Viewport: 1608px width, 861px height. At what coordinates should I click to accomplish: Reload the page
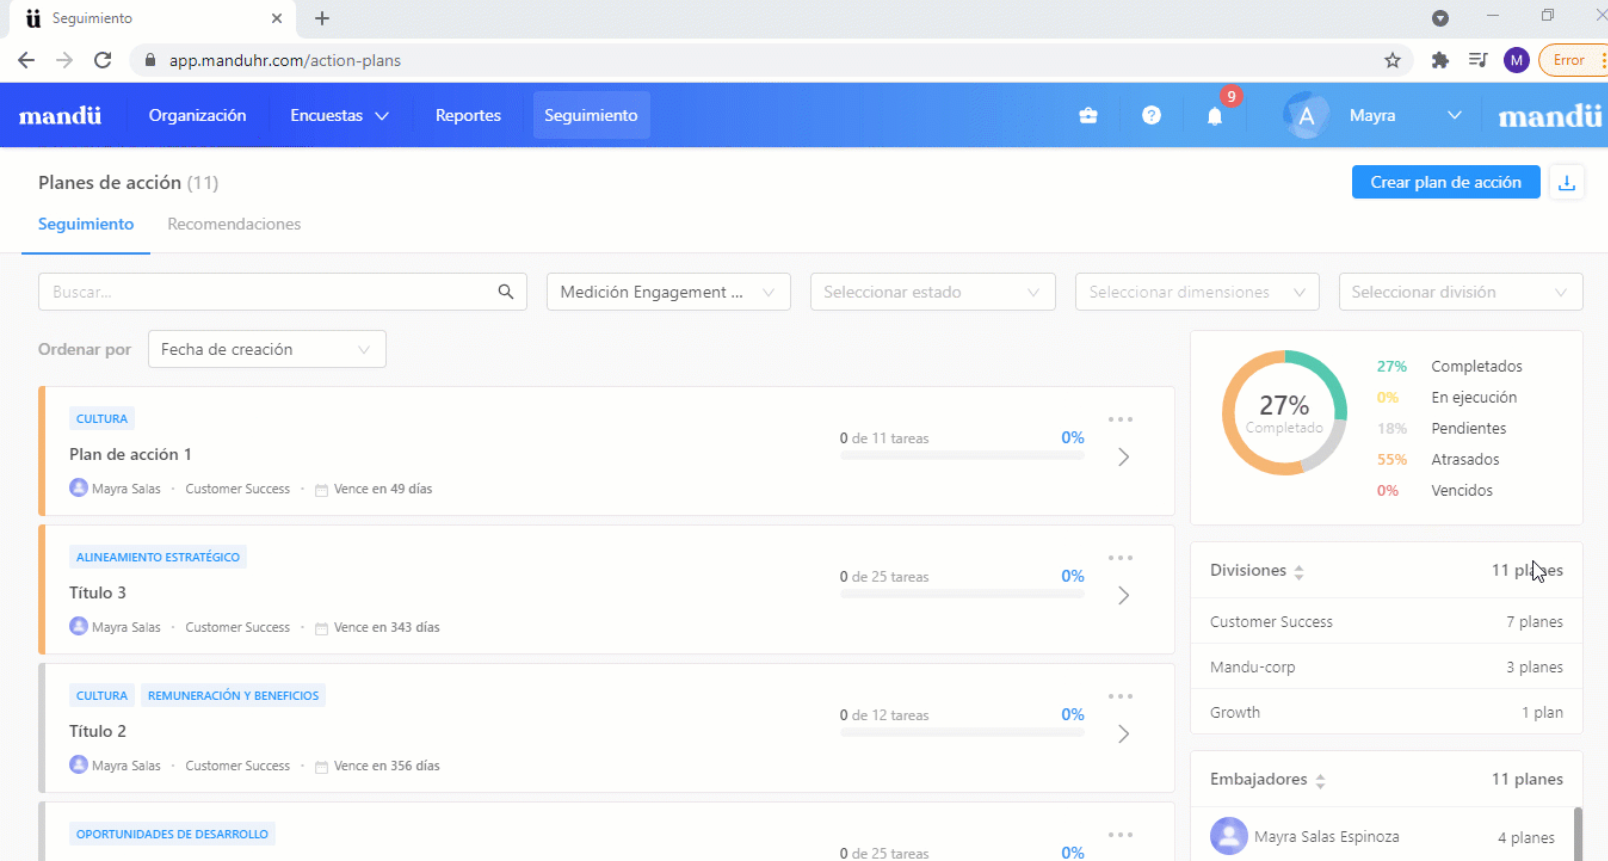click(x=102, y=60)
